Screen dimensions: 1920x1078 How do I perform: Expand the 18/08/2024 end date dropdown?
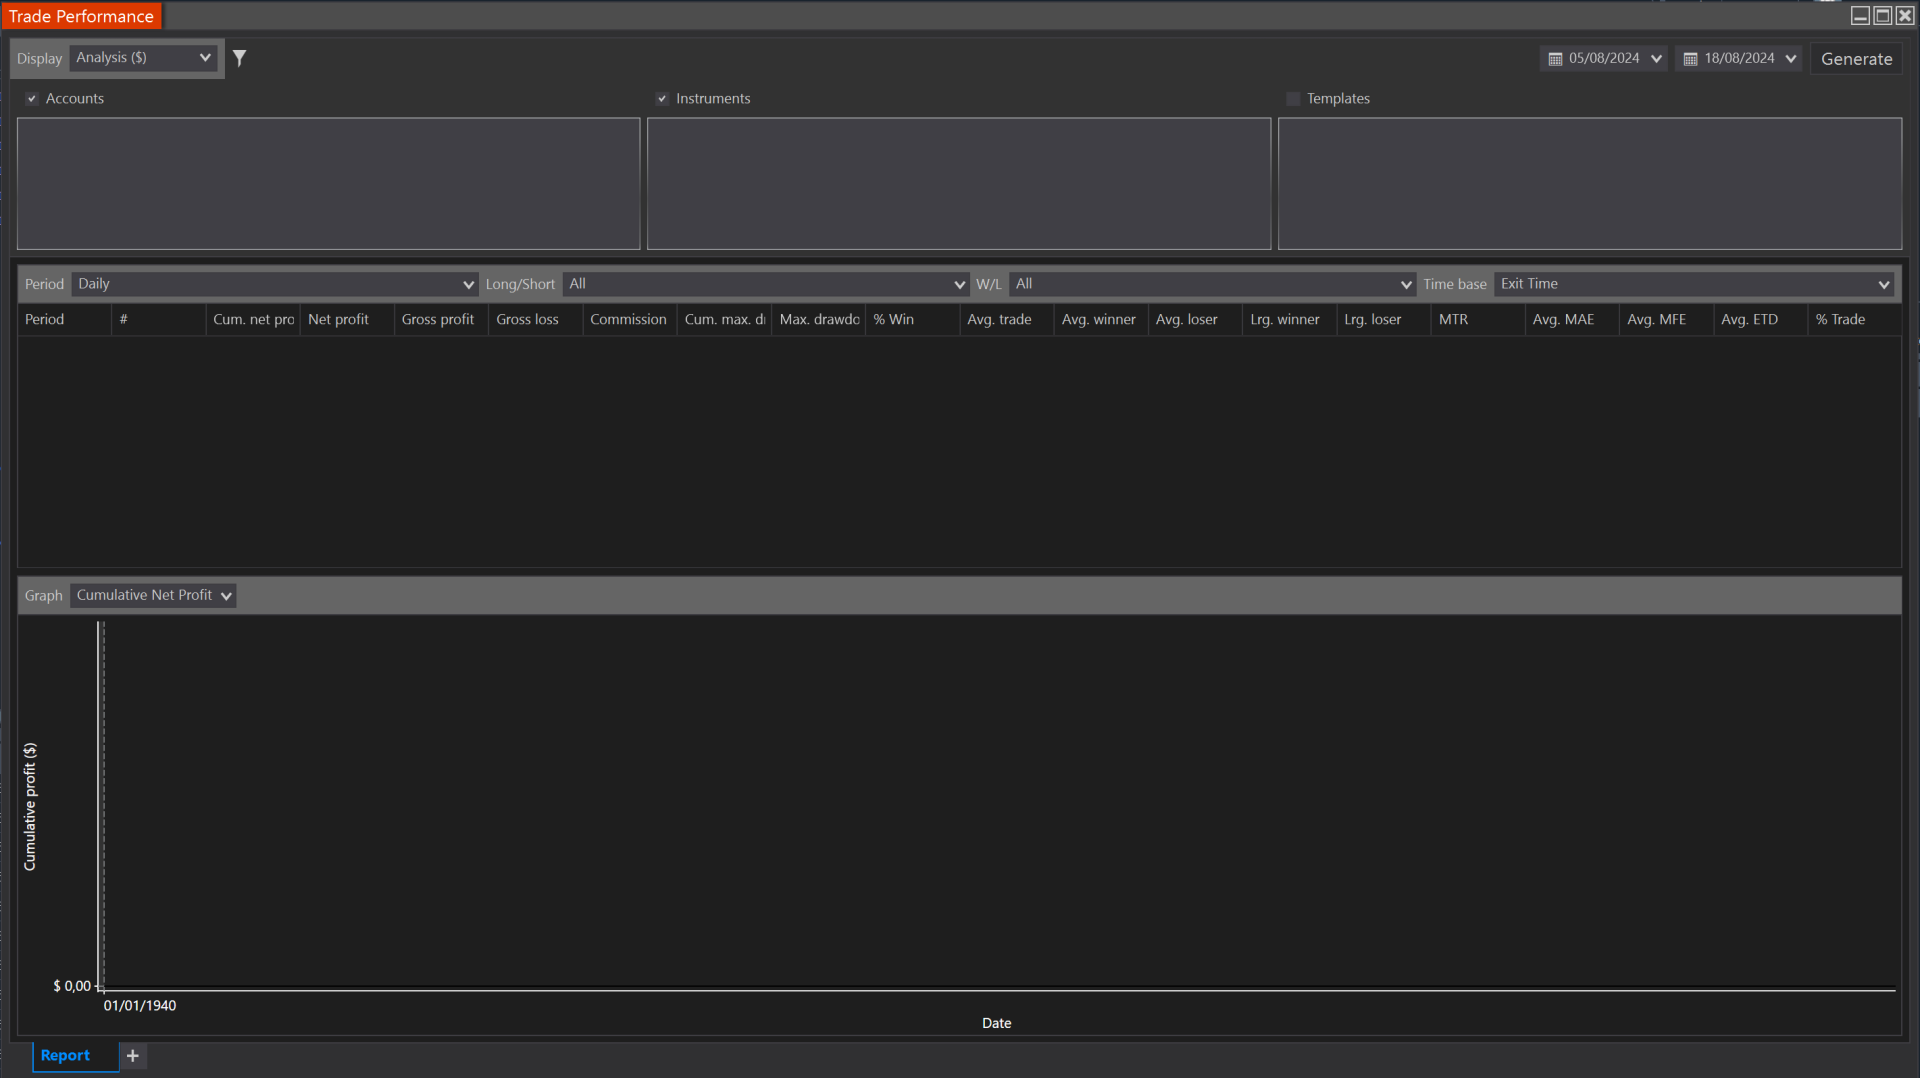click(1791, 59)
